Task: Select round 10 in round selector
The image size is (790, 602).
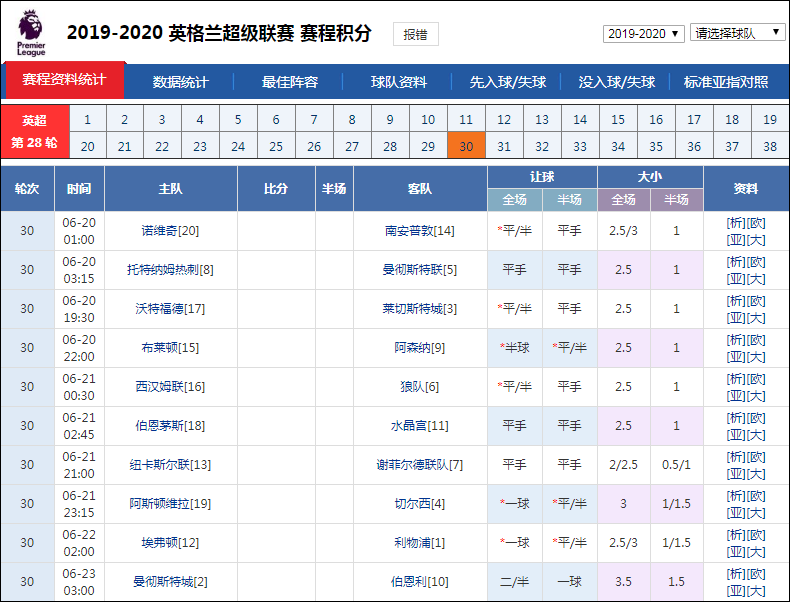Action: pyautogui.click(x=428, y=119)
